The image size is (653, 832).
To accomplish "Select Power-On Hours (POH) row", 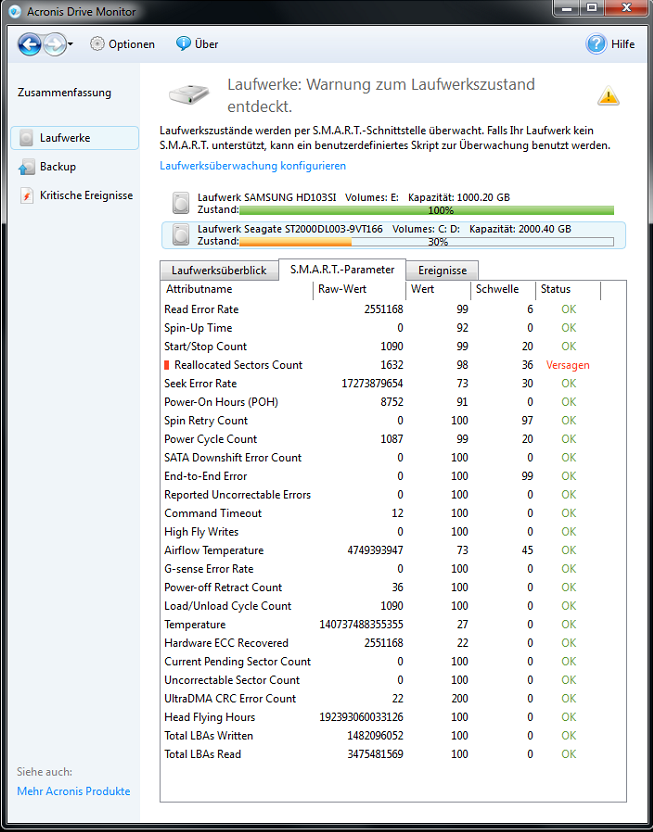I will (393, 402).
